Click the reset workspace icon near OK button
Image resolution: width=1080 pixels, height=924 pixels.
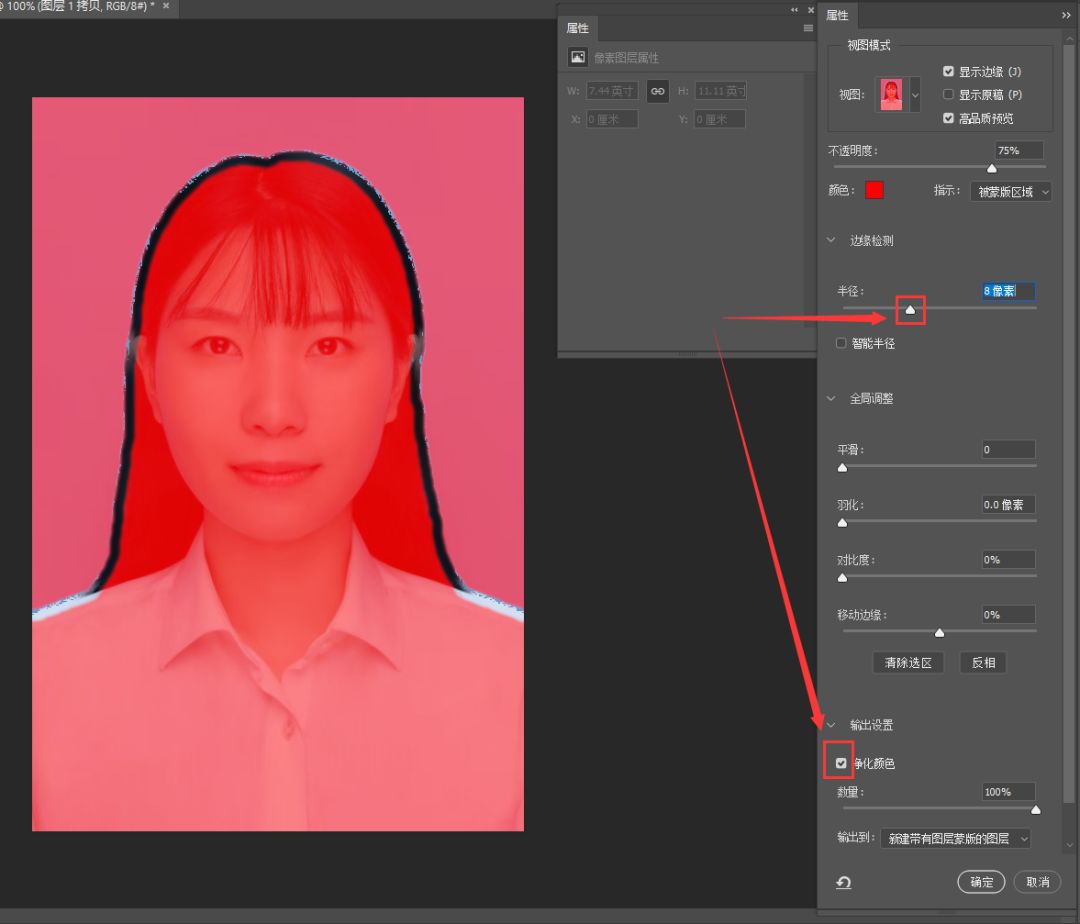click(843, 882)
